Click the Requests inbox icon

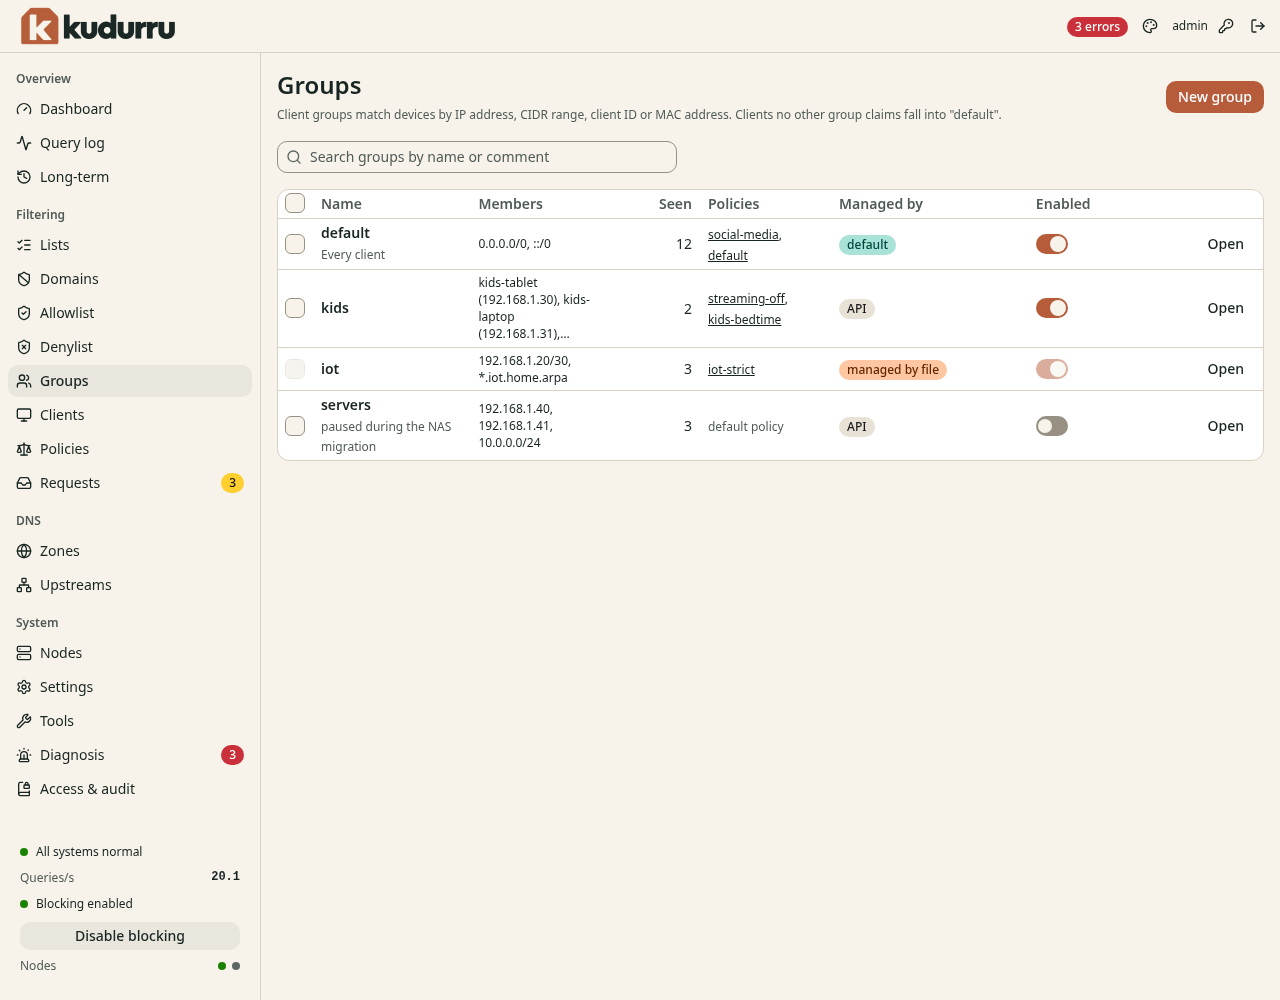coord(24,483)
